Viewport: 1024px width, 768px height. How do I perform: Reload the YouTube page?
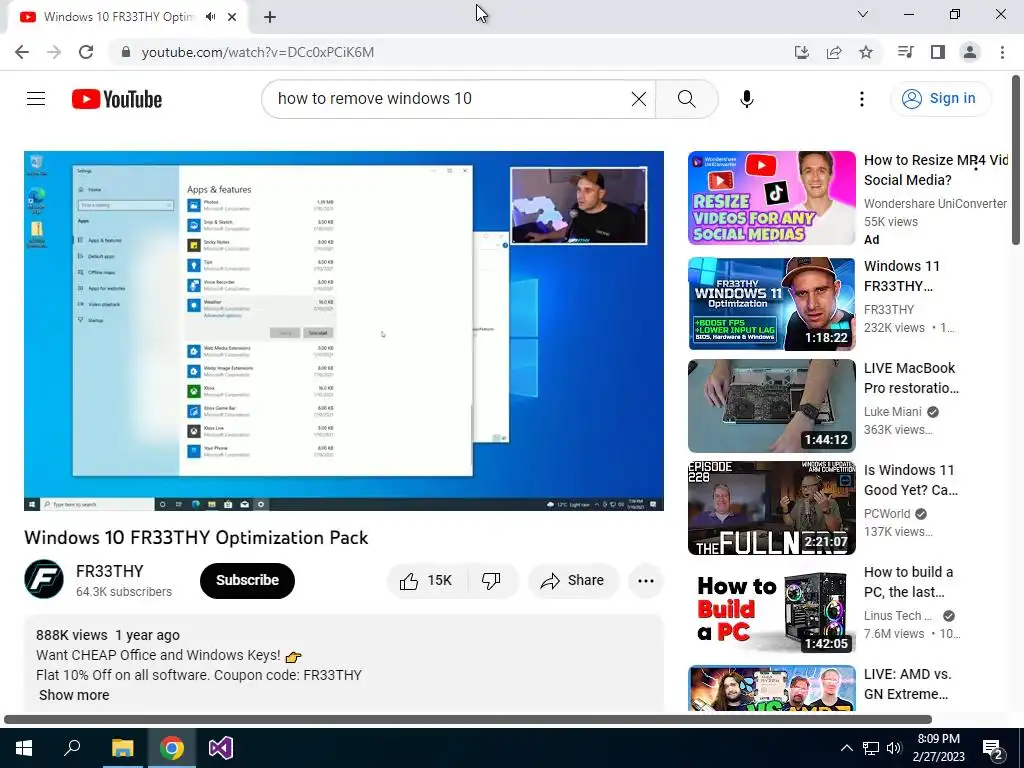(86, 52)
